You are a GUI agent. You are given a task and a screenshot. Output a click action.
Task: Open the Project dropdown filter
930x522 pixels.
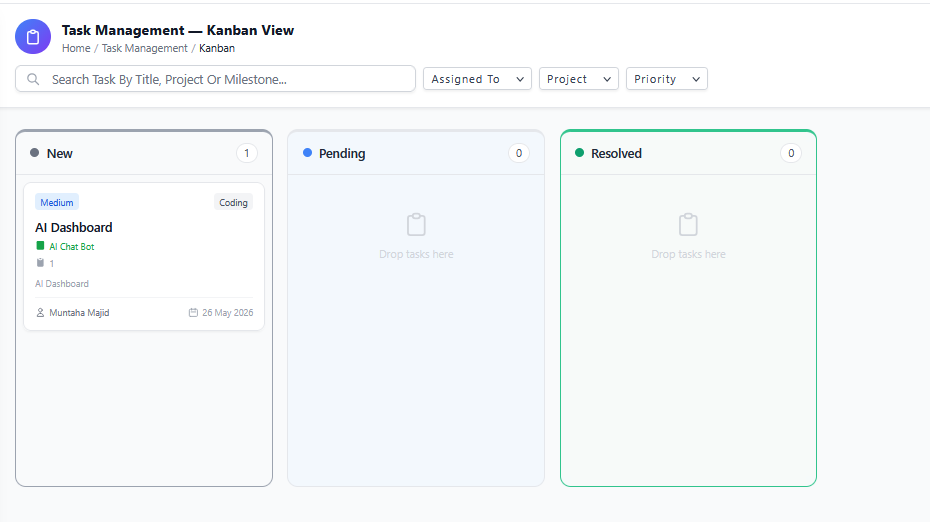579,79
